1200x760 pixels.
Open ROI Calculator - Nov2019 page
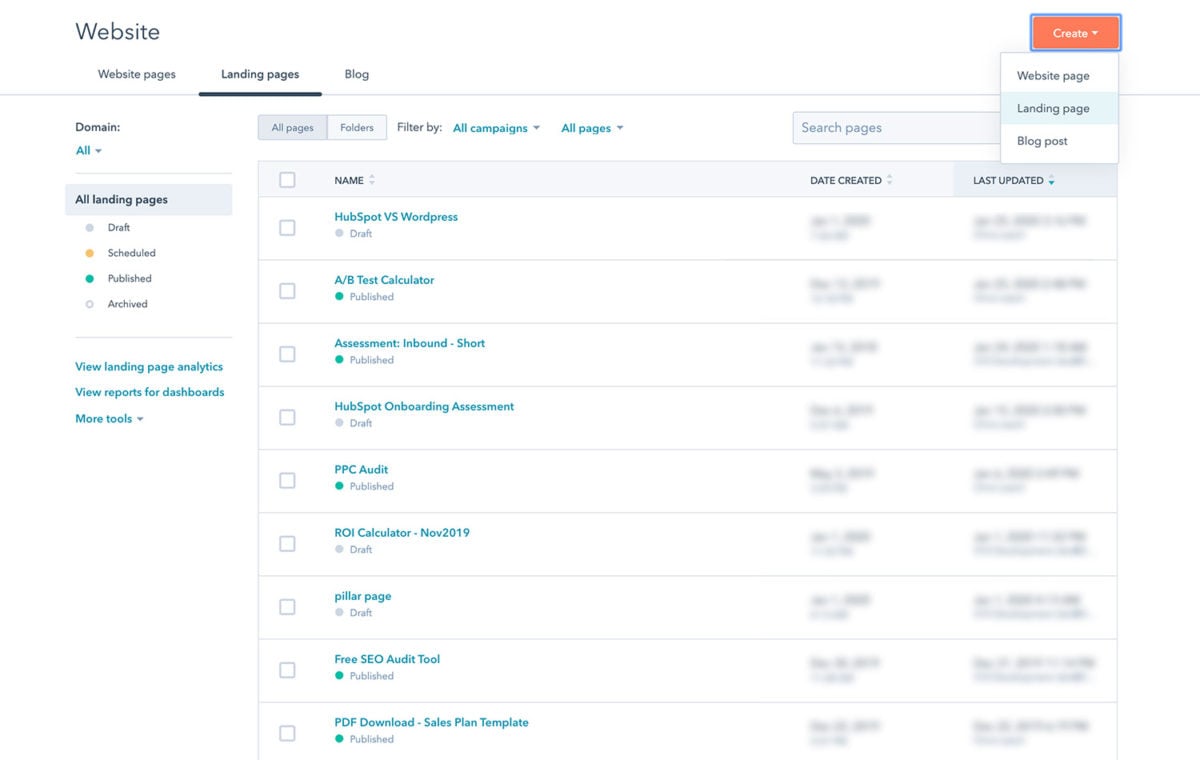[x=401, y=533]
